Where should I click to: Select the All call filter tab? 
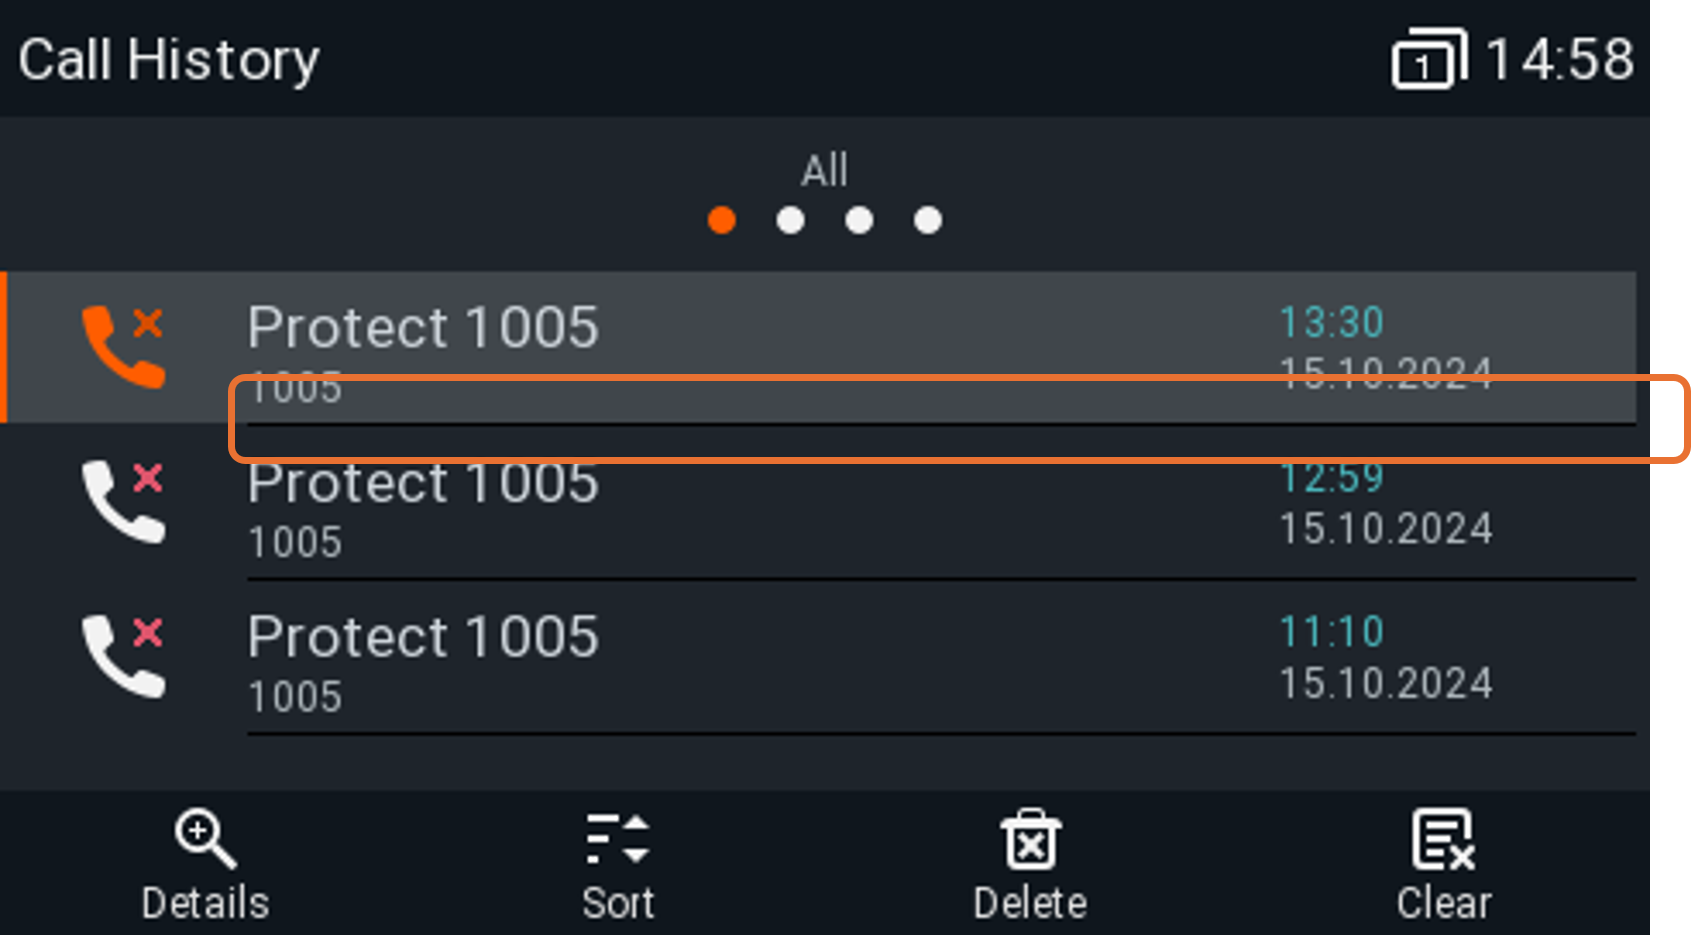pos(824,171)
